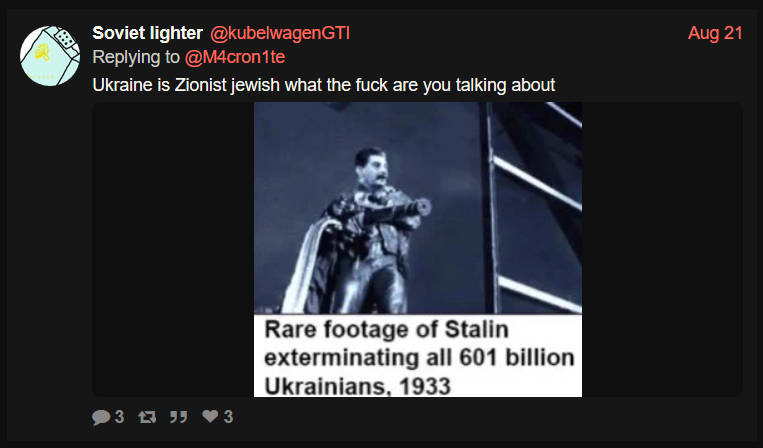This screenshot has width=763, height=448.
Task: Open the Soviet lighter display name
Action: [147, 33]
